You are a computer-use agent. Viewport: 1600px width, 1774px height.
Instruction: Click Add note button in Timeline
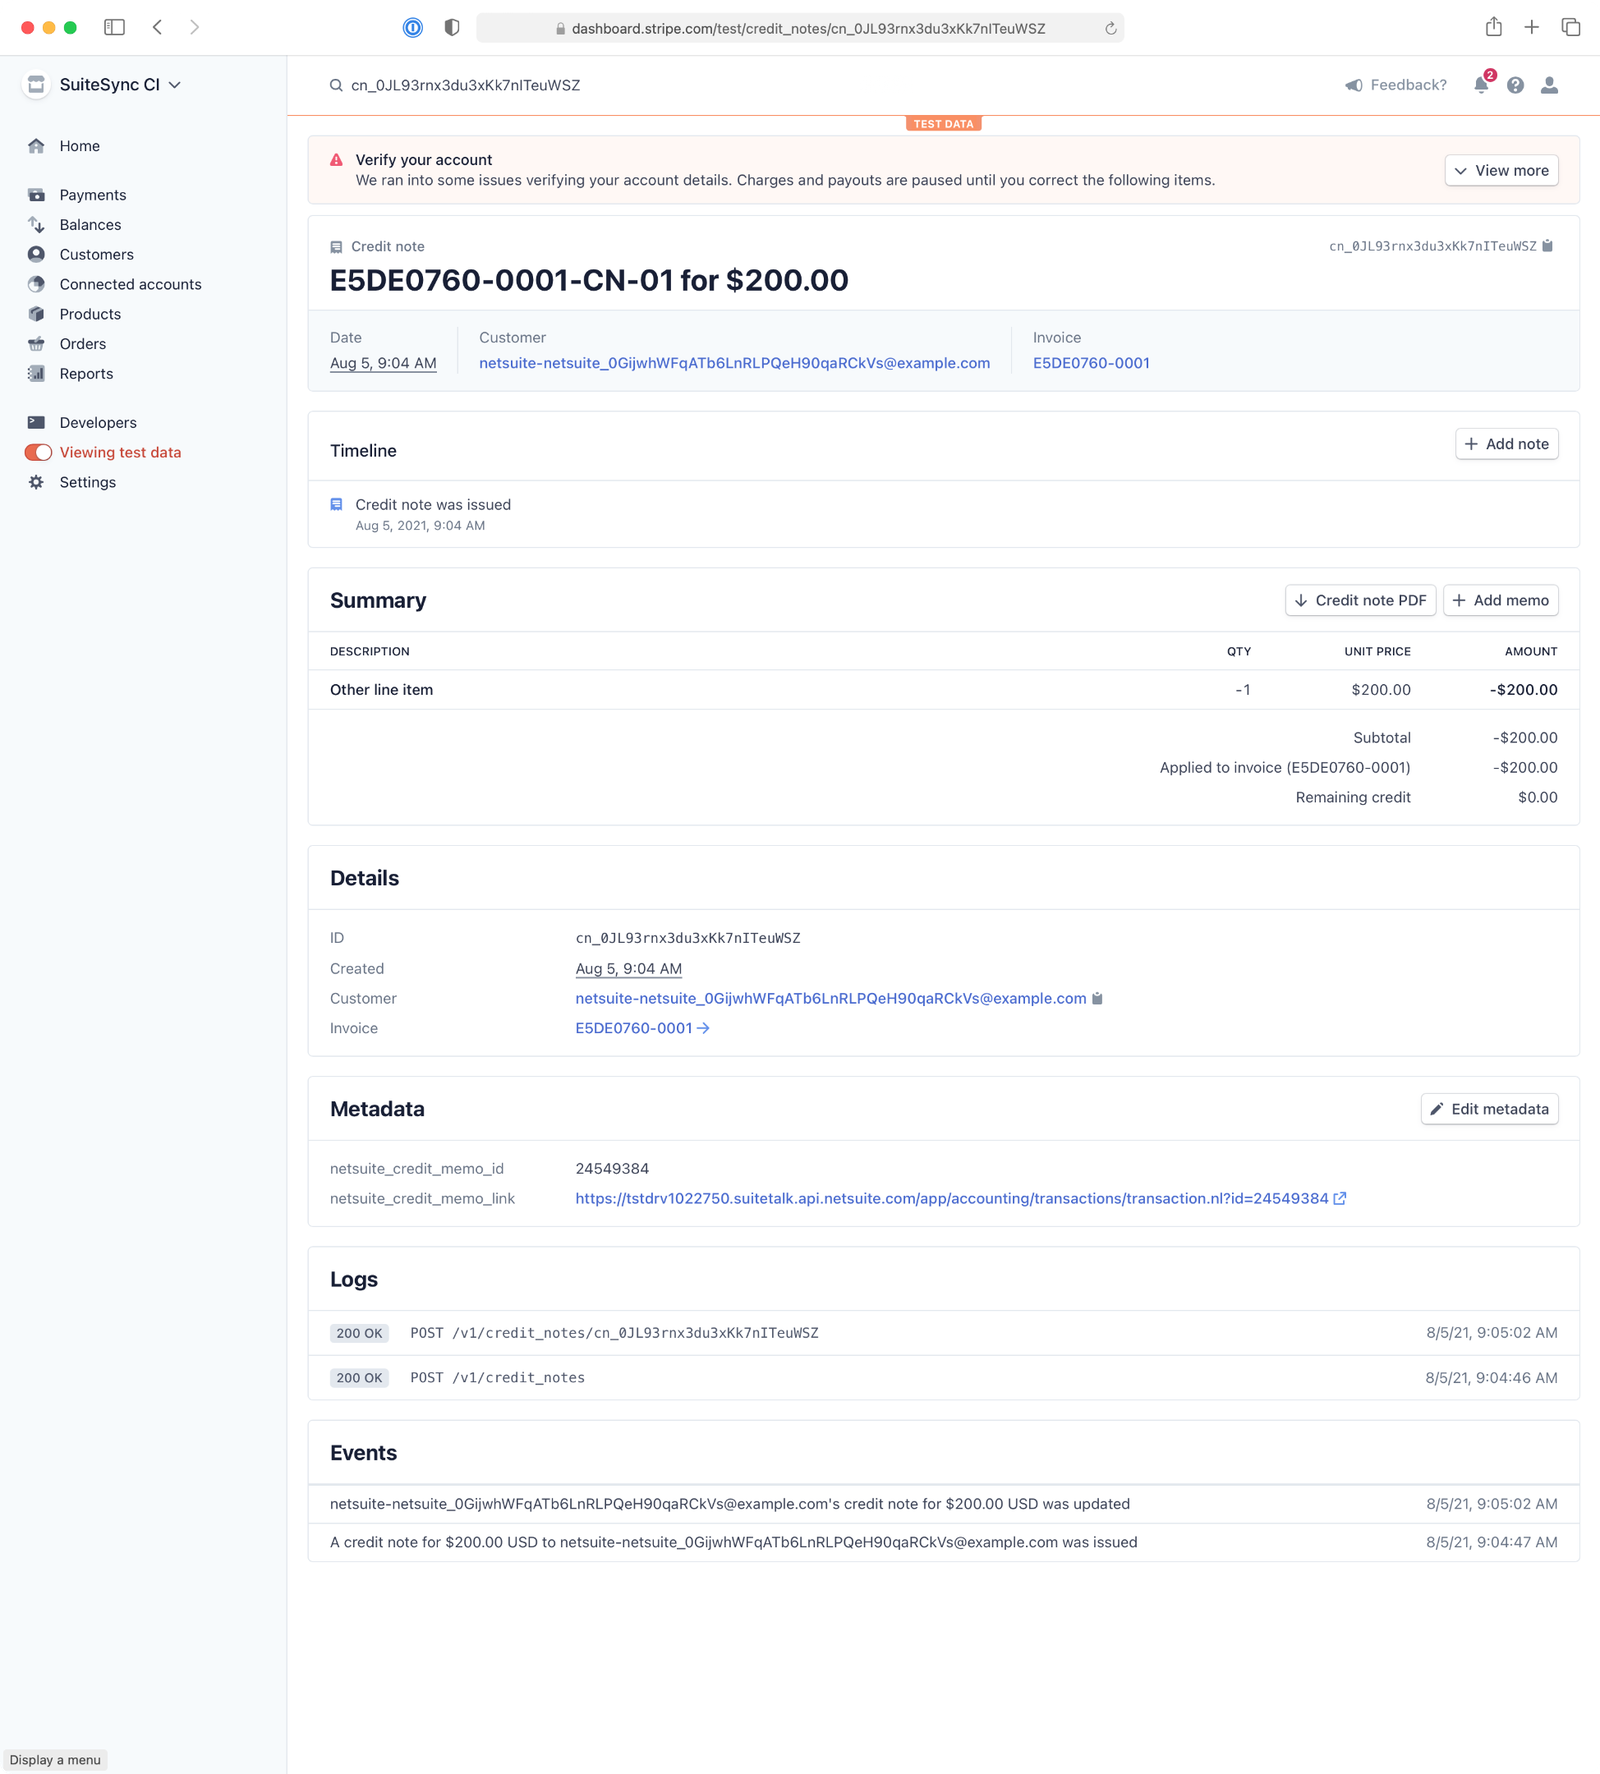pos(1506,444)
